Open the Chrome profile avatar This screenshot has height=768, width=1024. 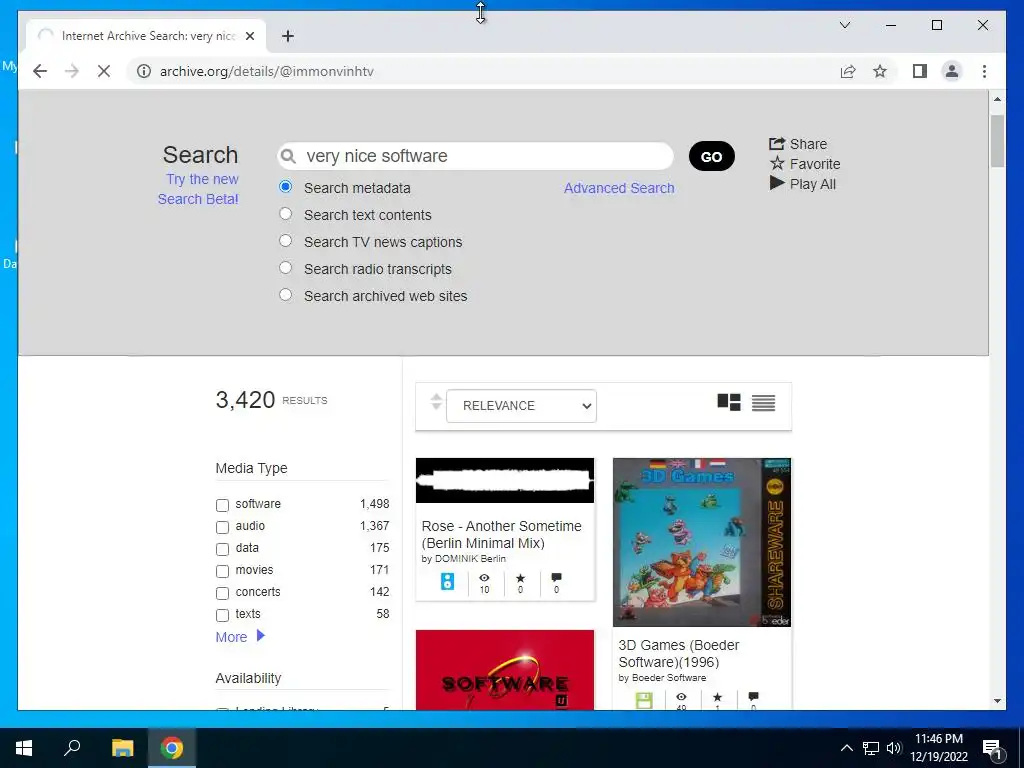click(x=952, y=71)
